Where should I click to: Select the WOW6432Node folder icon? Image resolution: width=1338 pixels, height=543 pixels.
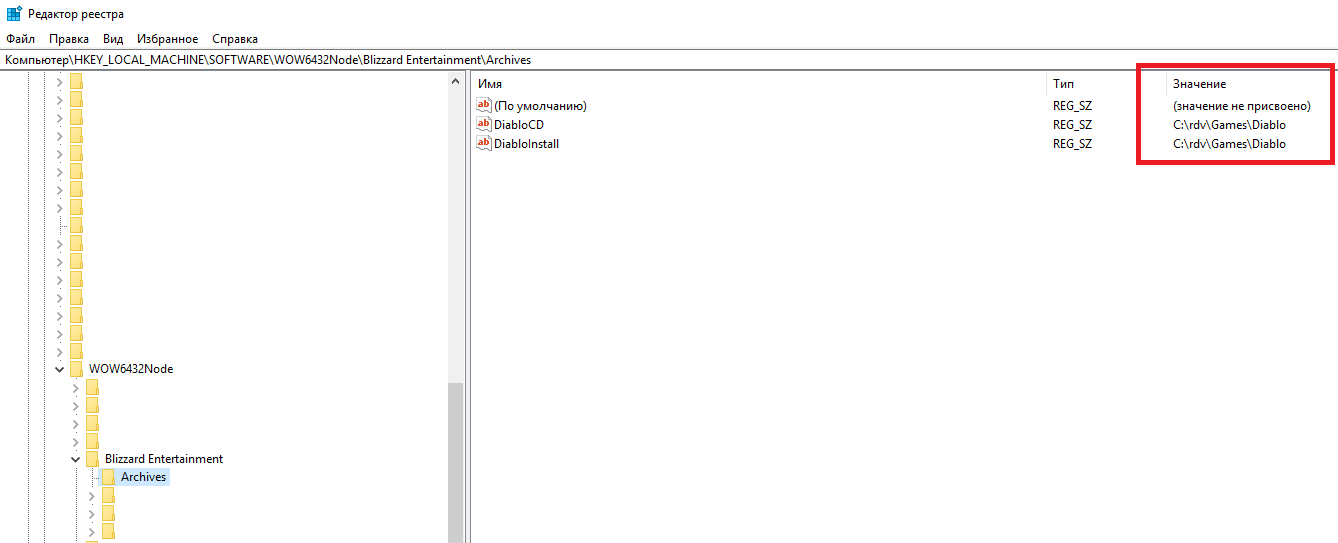[x=76, y=369]
